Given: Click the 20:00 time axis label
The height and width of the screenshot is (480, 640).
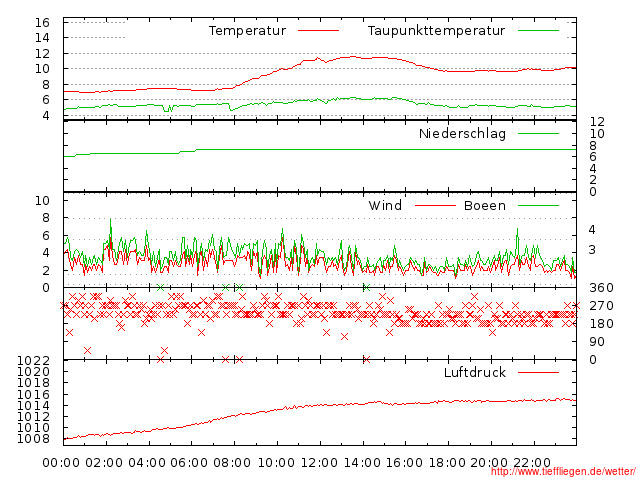Looking at the screenshot, I should pos(489,463).
